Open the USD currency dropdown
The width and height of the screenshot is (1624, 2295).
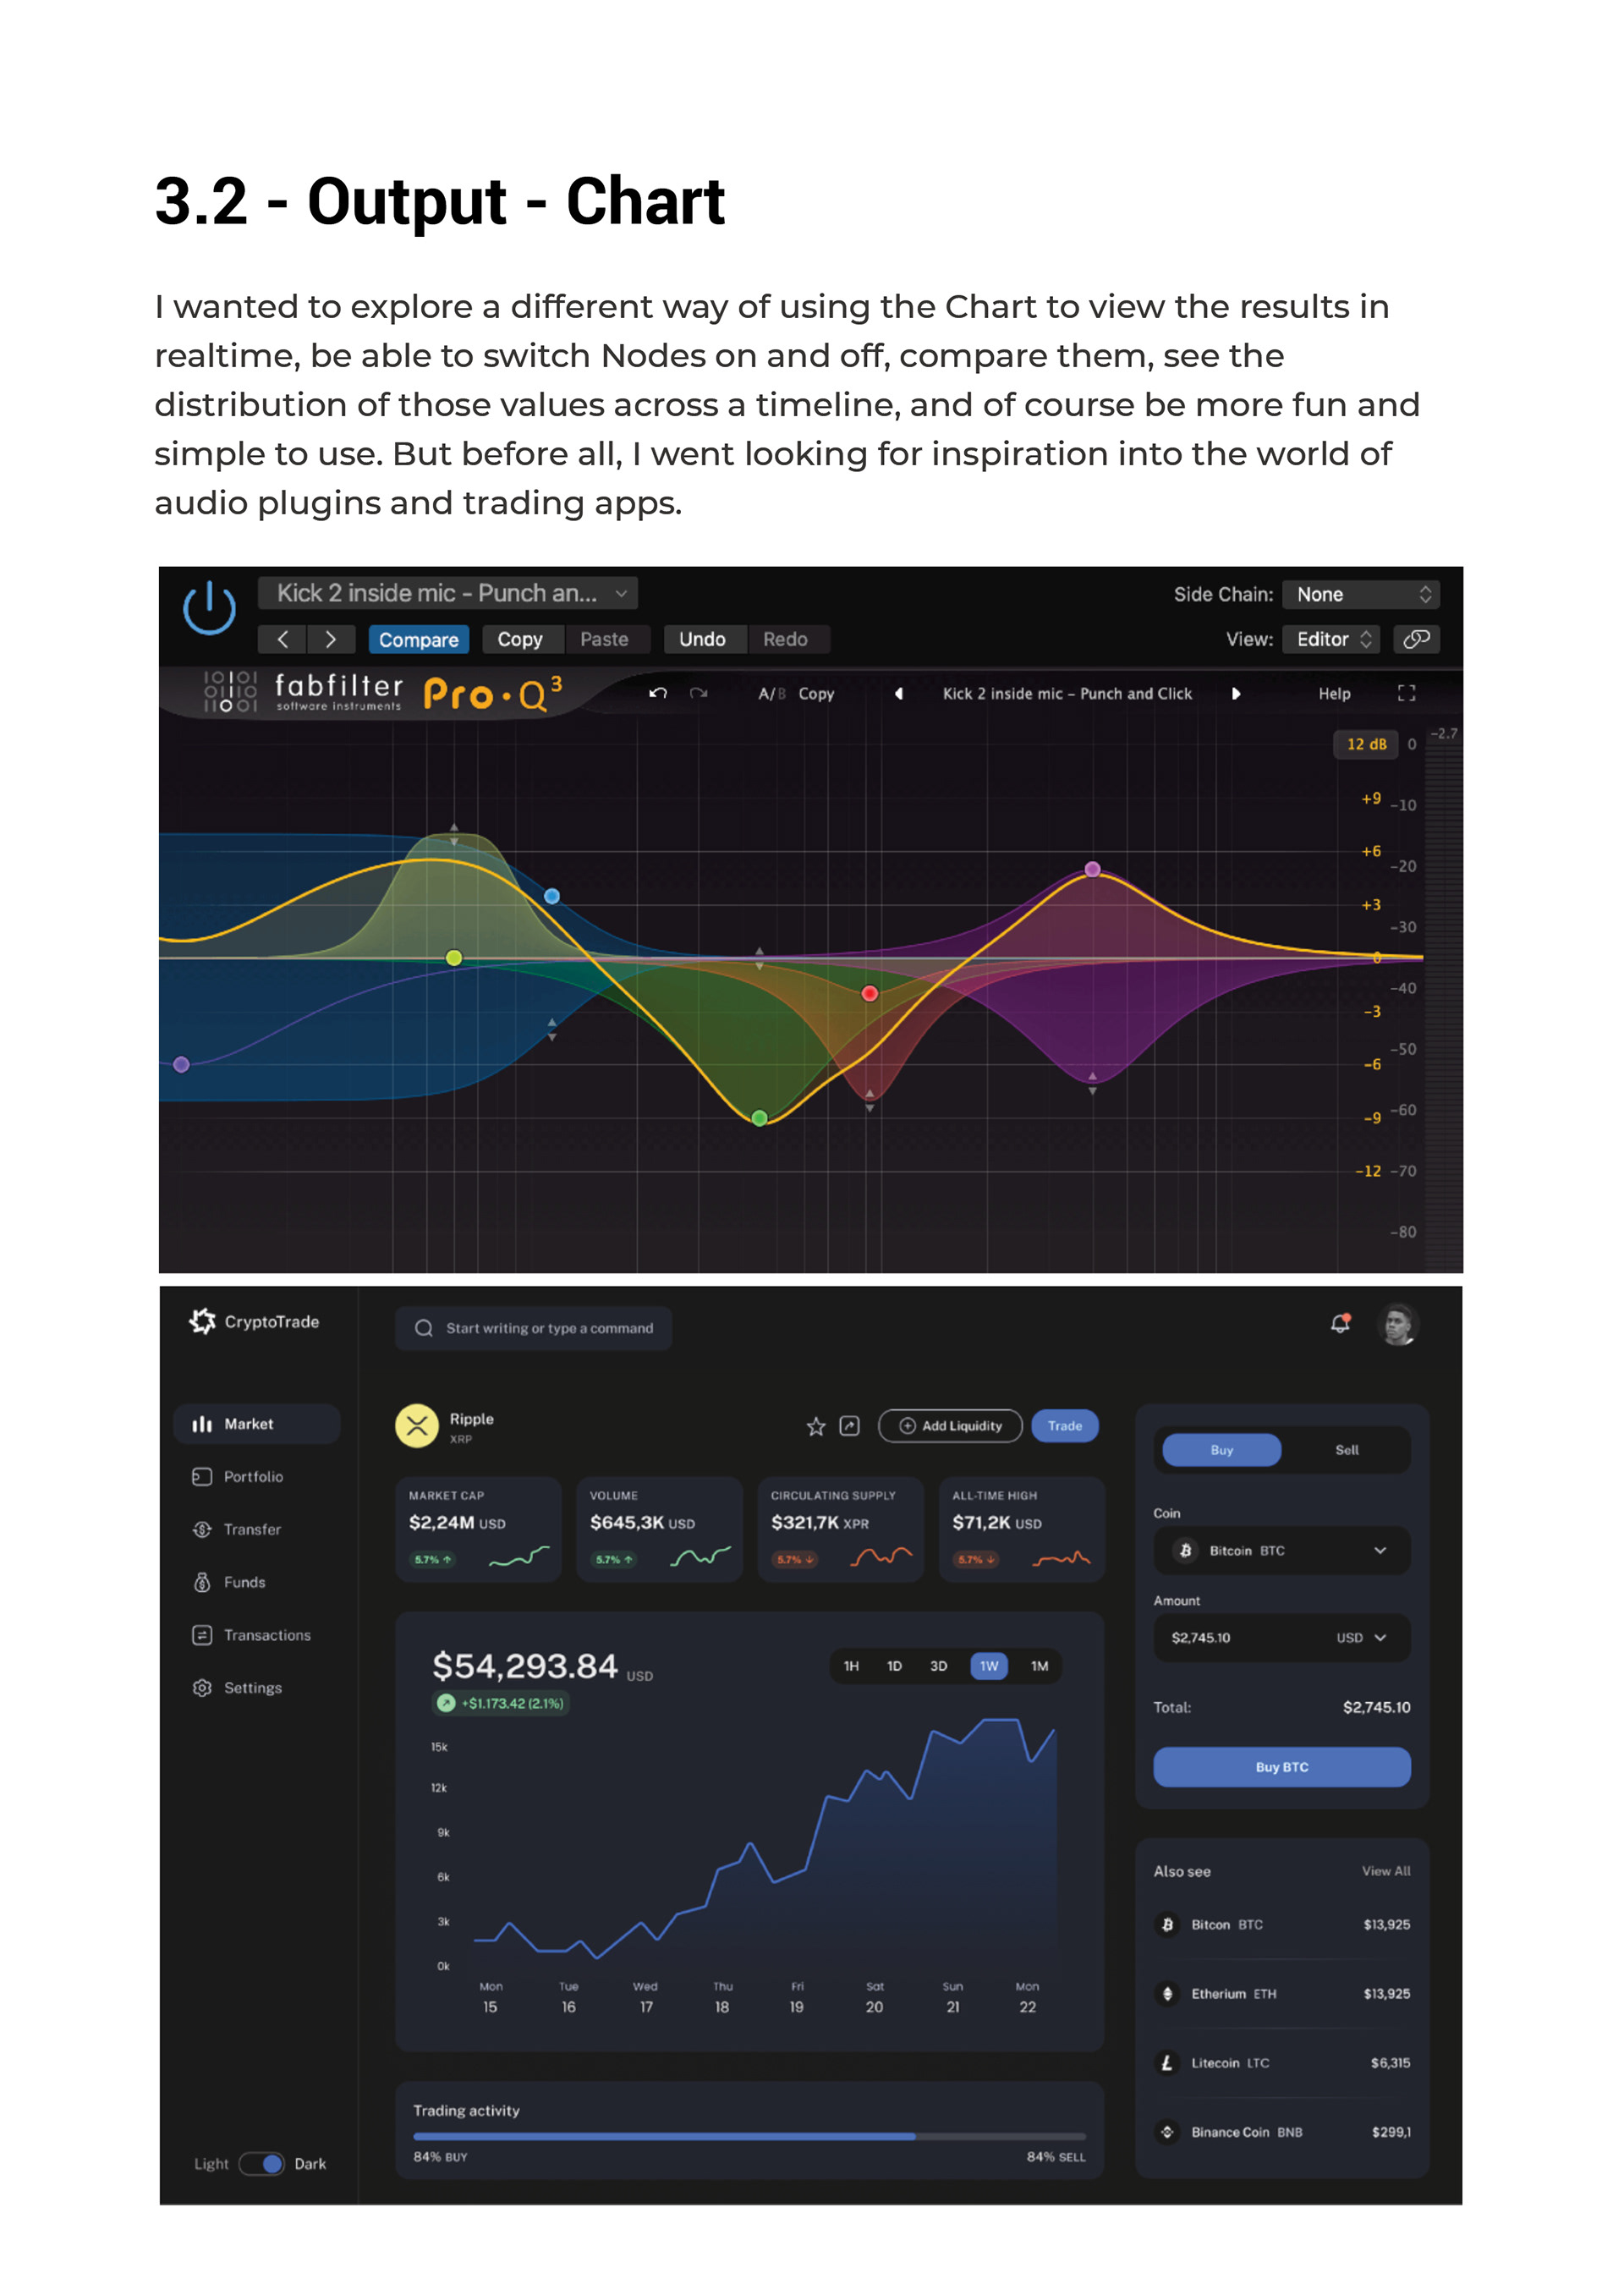pos(1361,1637)
